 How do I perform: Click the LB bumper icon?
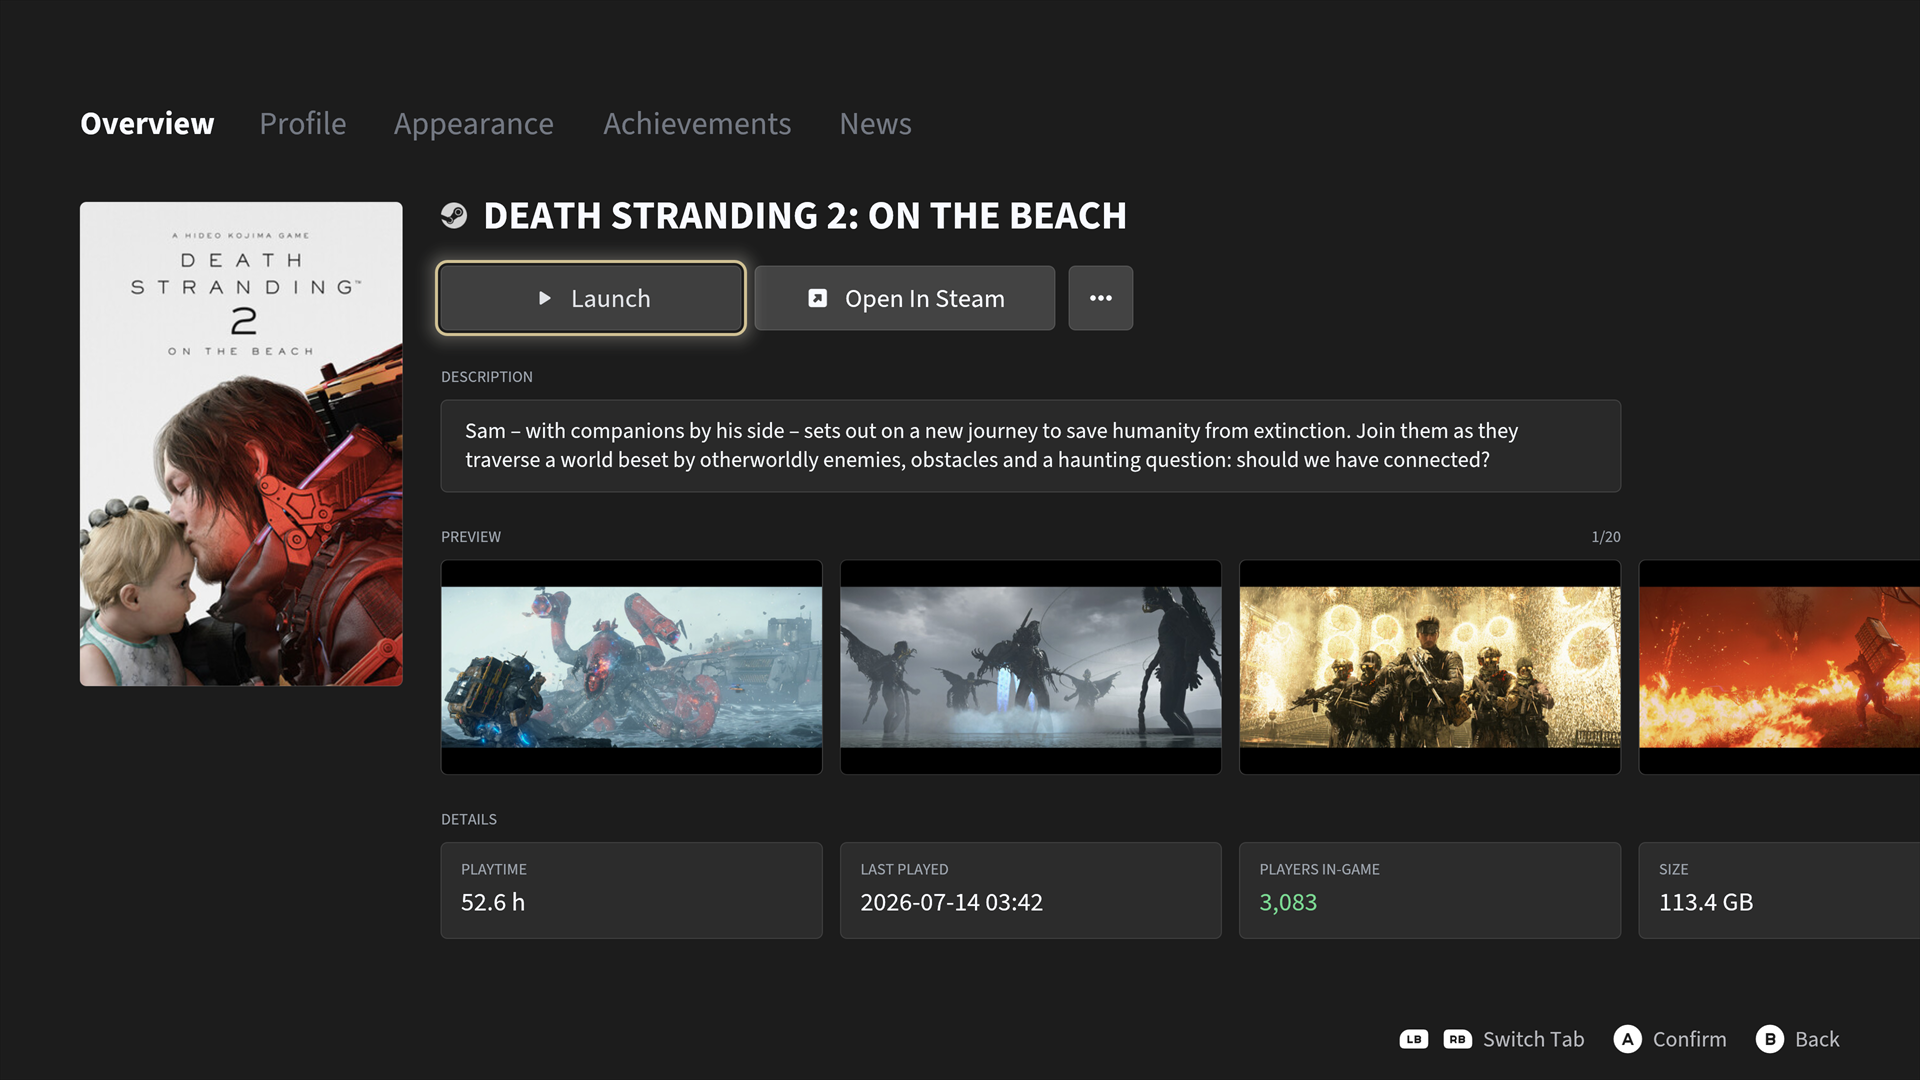1414,1040
